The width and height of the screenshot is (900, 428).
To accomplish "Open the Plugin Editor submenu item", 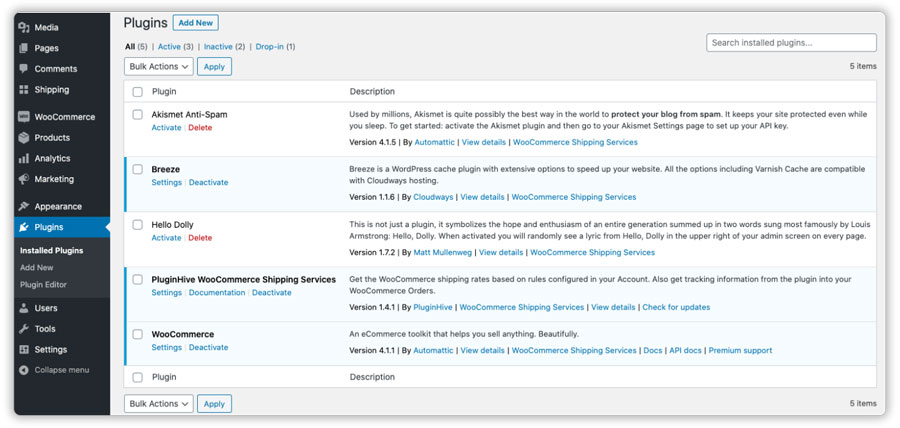I will coord(44,285).
